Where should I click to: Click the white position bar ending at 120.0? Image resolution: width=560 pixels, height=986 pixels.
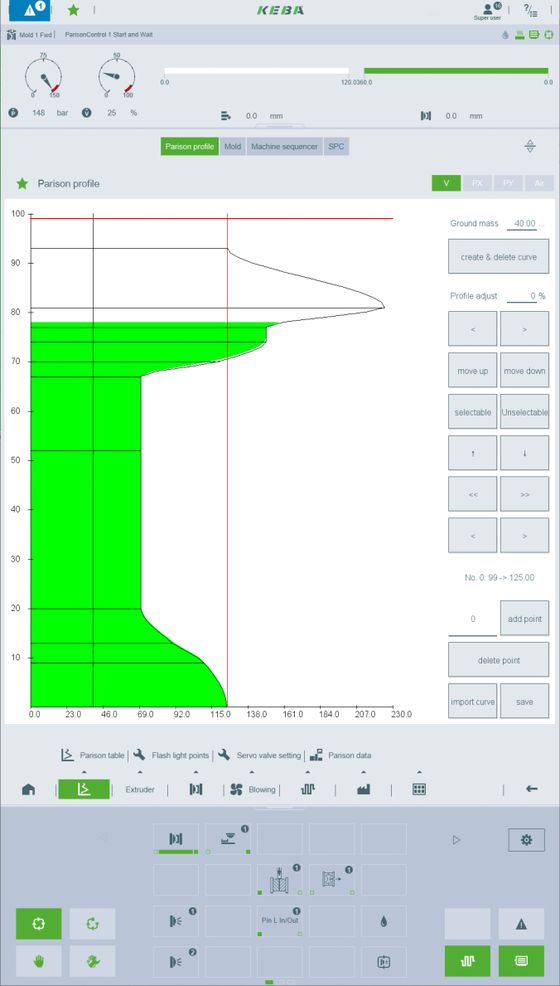pyautogui.click(x=256, y=71)
